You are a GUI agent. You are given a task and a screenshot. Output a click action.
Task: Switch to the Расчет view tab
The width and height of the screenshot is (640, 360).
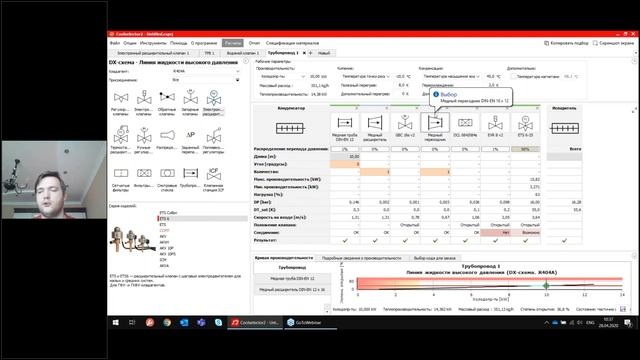pos(233,43)
